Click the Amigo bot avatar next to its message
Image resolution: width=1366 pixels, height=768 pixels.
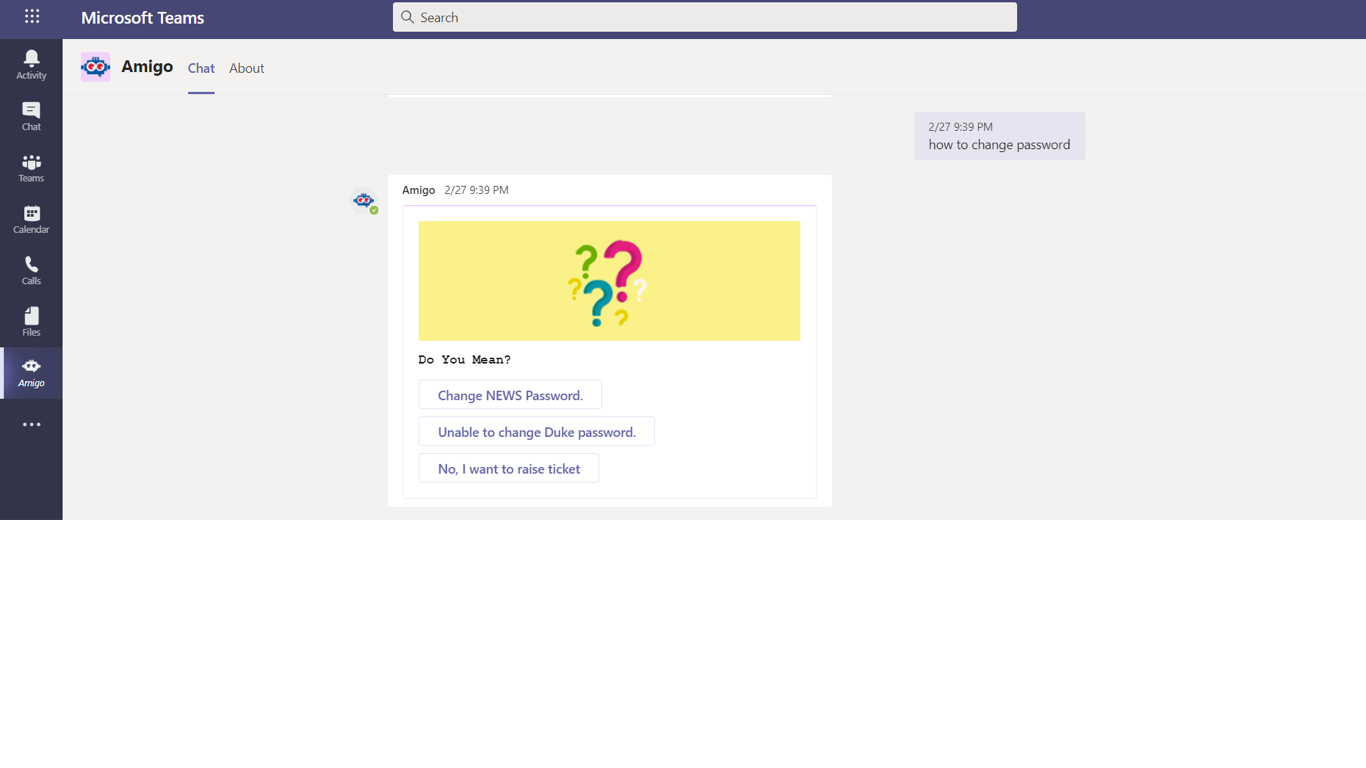[x=364, y=201]
